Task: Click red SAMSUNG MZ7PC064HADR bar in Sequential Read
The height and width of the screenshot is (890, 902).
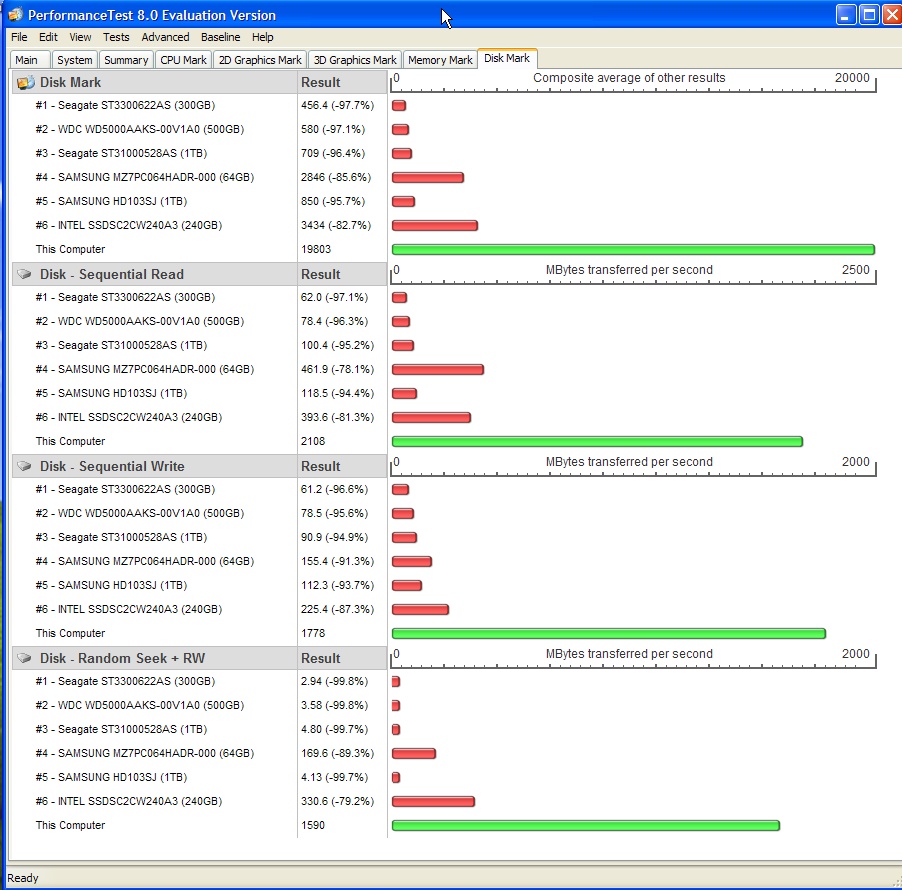Action: click(x=438, y=369)
